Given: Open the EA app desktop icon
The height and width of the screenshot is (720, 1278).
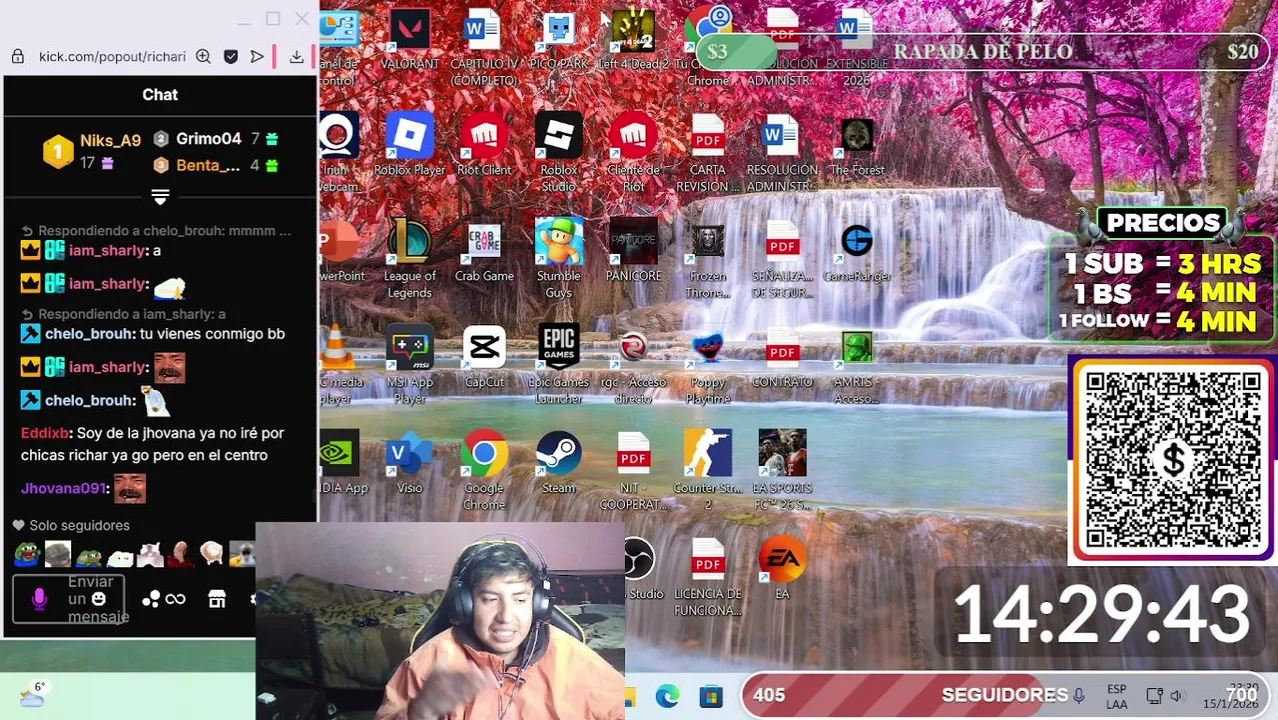Looking at the screenshot, I should 782,569.
